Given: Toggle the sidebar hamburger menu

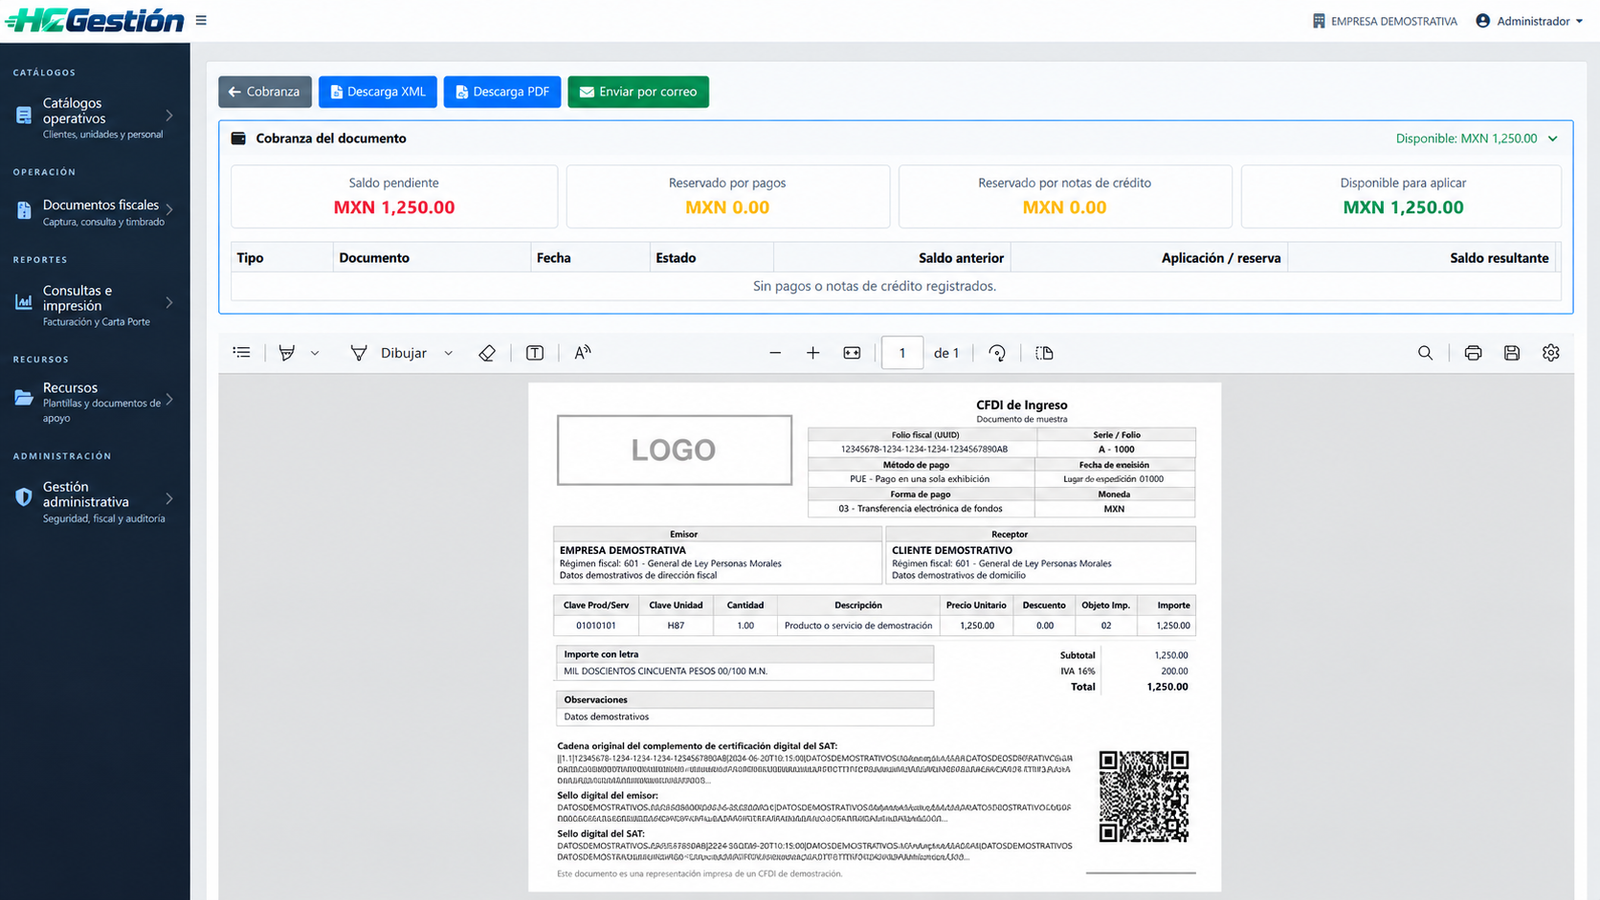Looking at the screenshot, I should coord(201,20).
